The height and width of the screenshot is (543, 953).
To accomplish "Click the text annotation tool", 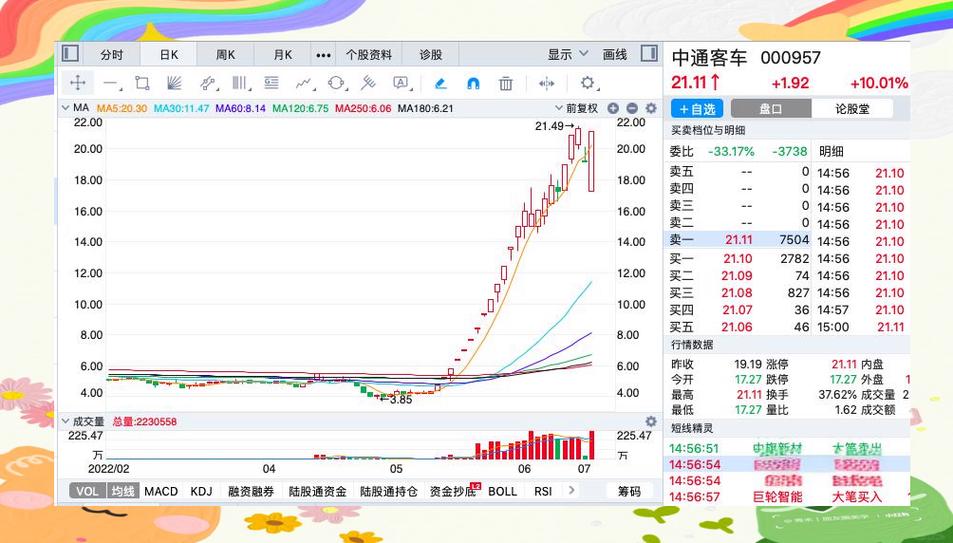I will pyautogui.click(x=400, y=84).
